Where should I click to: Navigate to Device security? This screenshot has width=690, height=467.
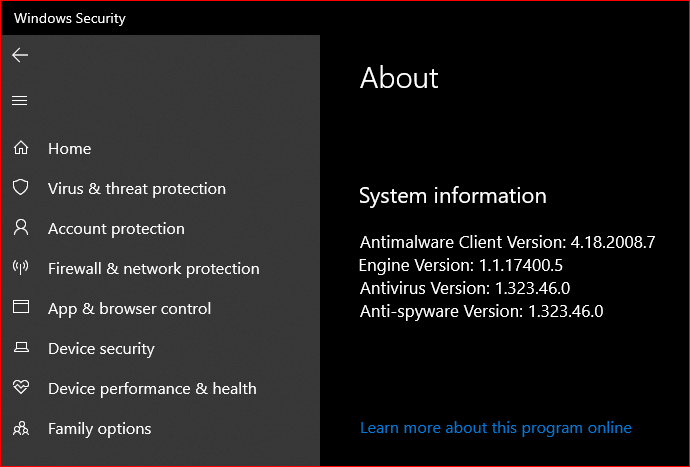pyautogui.click(x=101, y=349)
